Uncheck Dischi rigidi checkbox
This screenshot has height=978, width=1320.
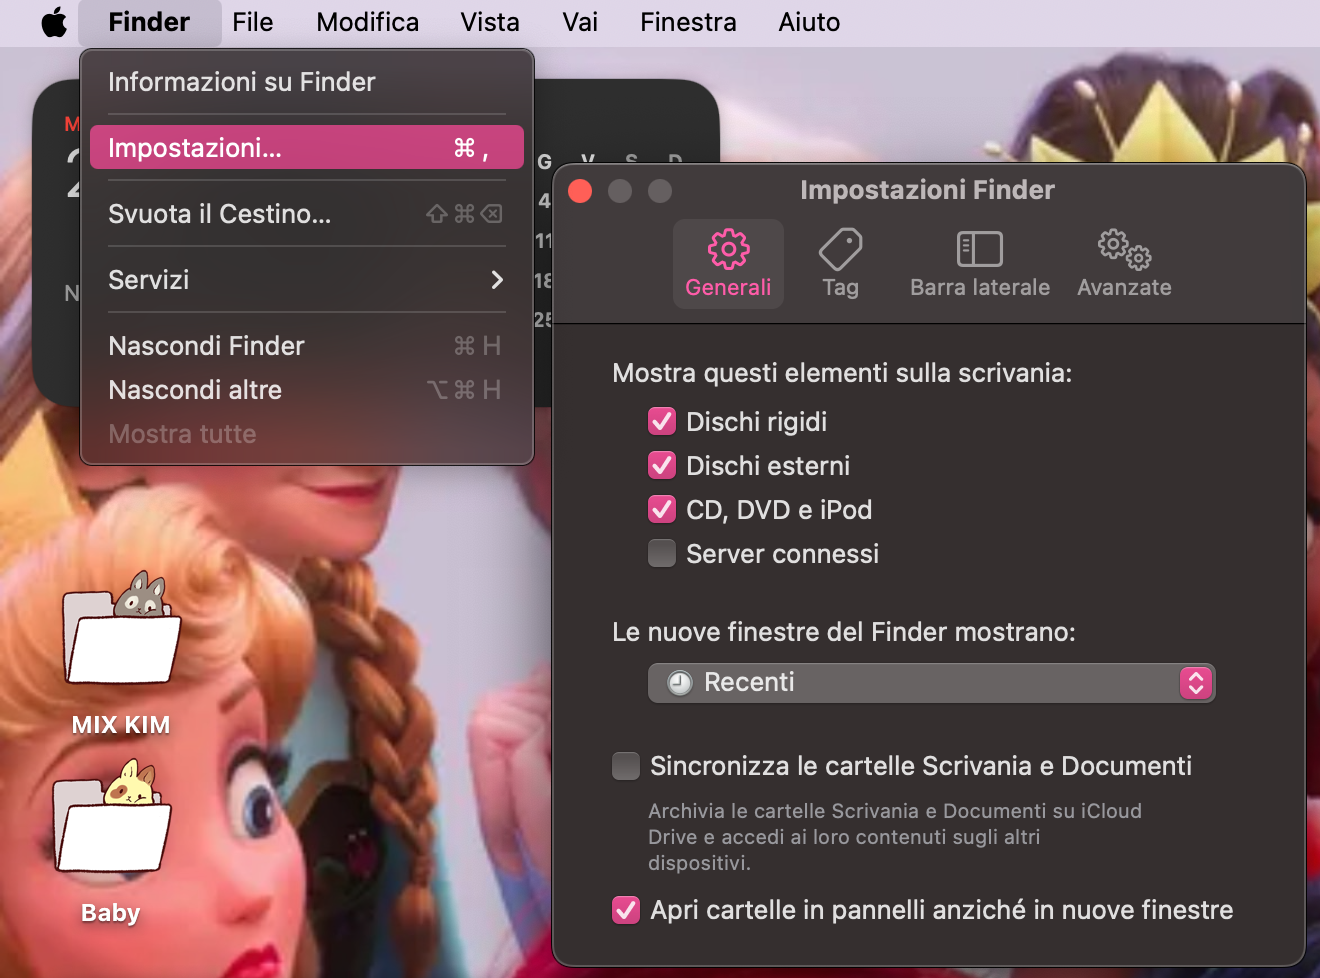tap(662, 422)
